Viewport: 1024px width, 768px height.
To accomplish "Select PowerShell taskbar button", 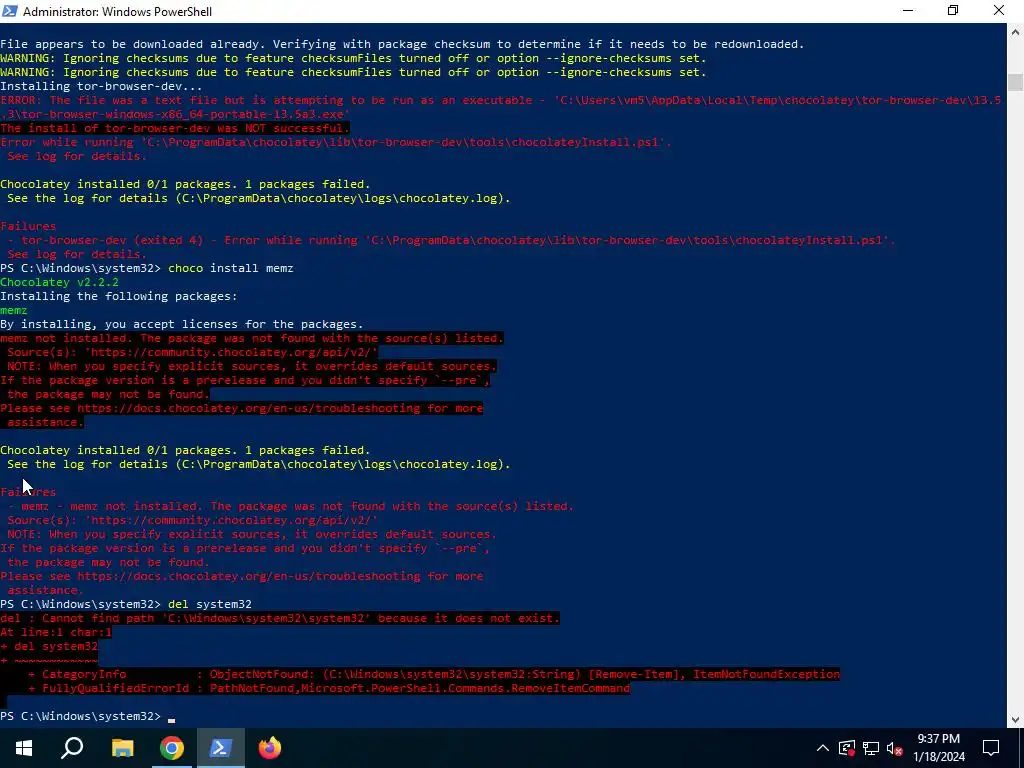I will [x=220, y=748].
